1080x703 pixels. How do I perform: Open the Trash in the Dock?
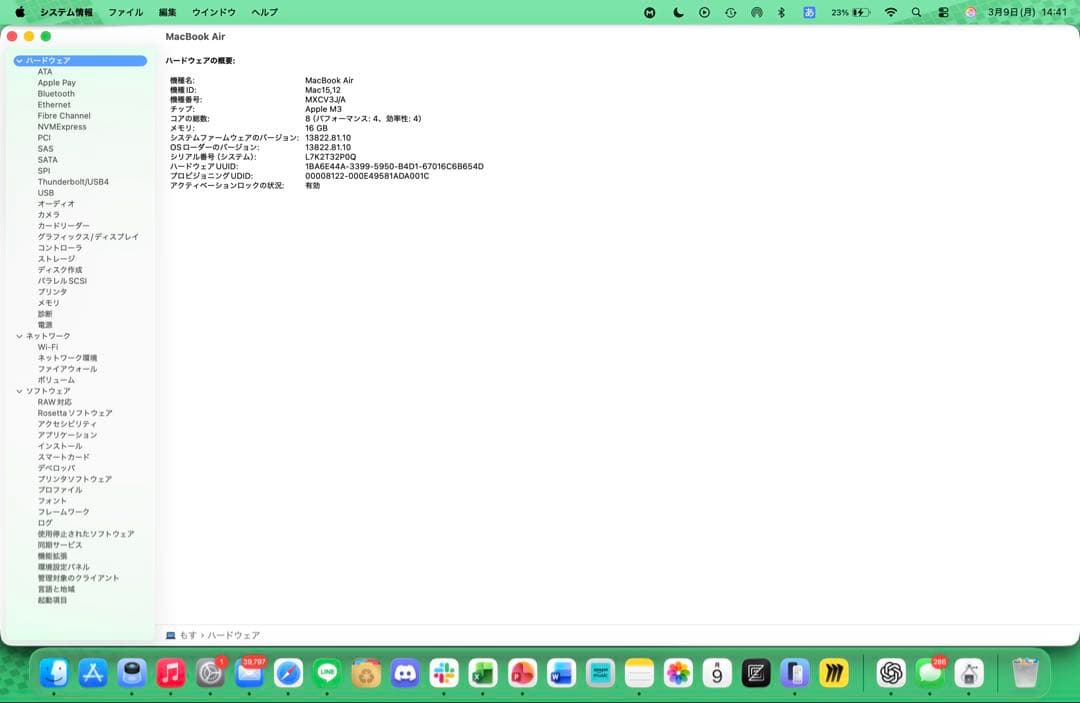pyautogui.click(x=1025, y=673)
